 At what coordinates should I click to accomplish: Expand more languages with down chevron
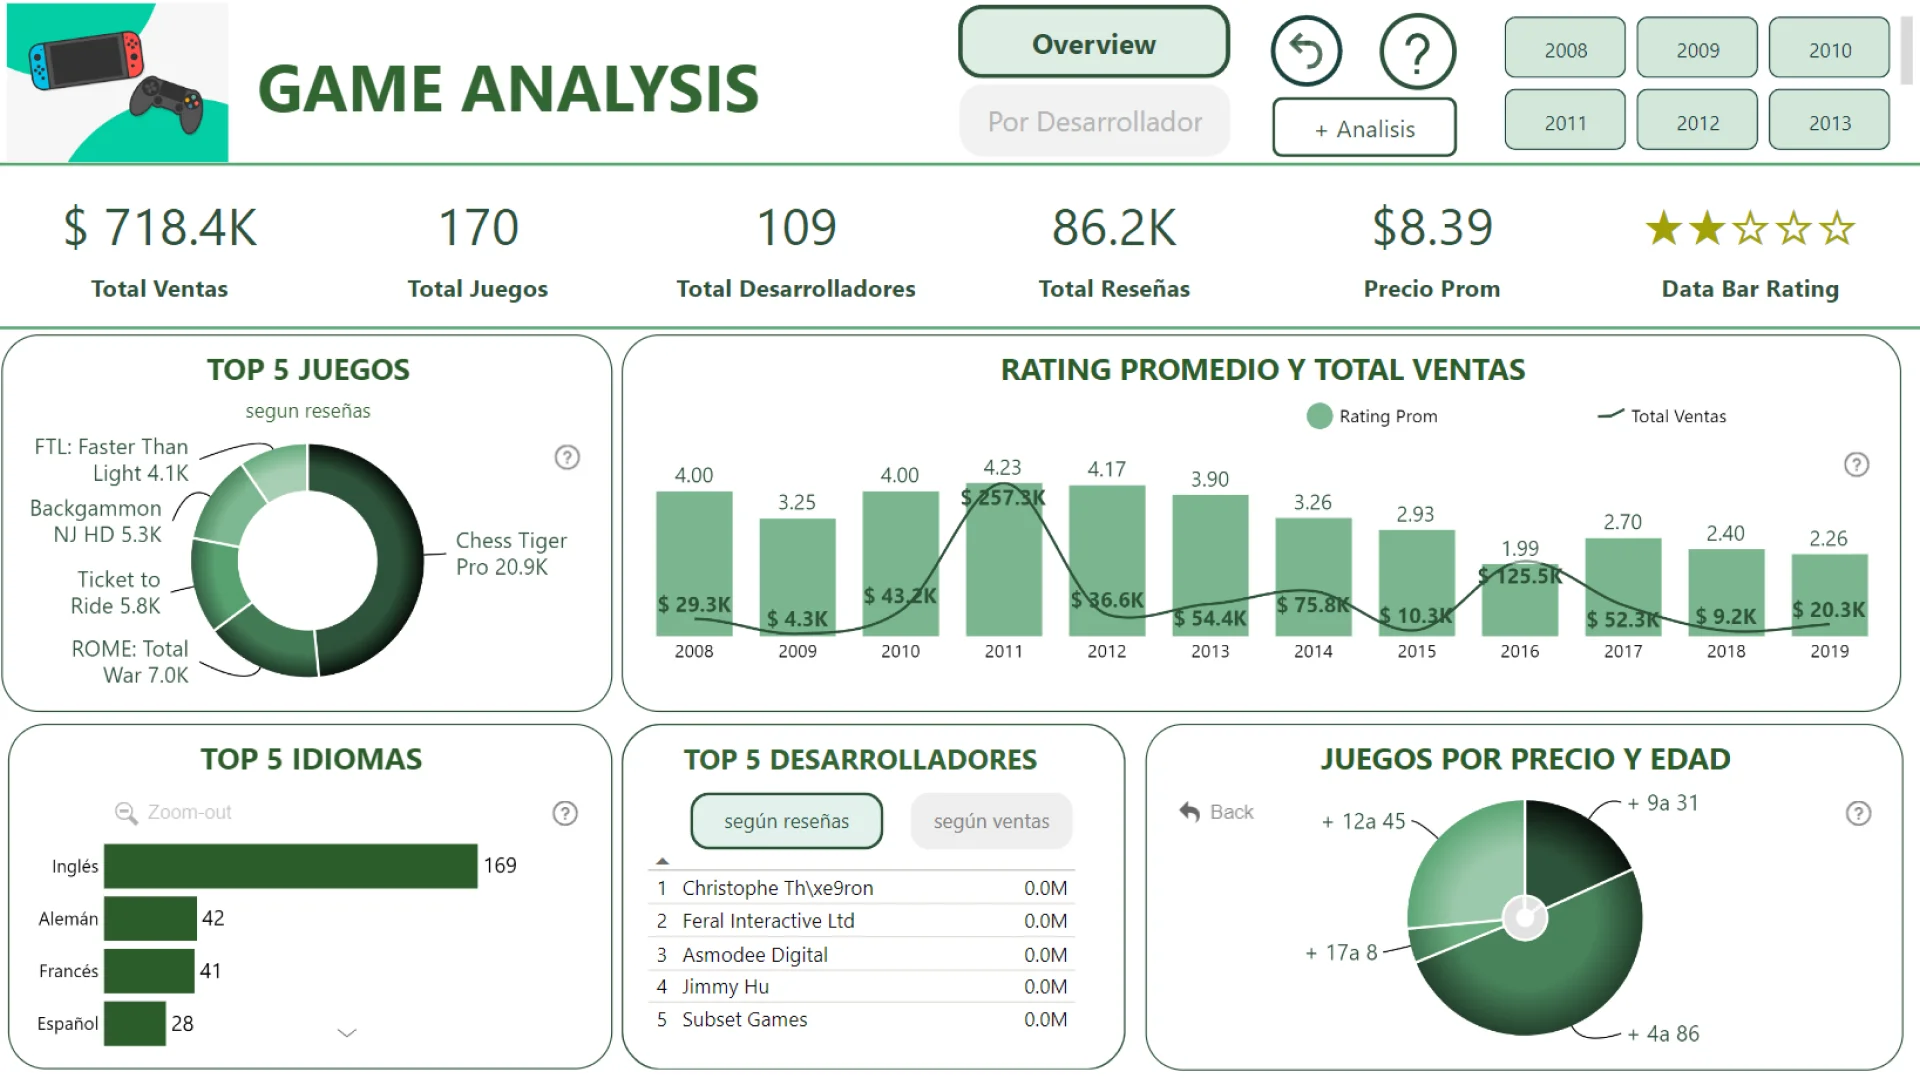point(347,1033)
